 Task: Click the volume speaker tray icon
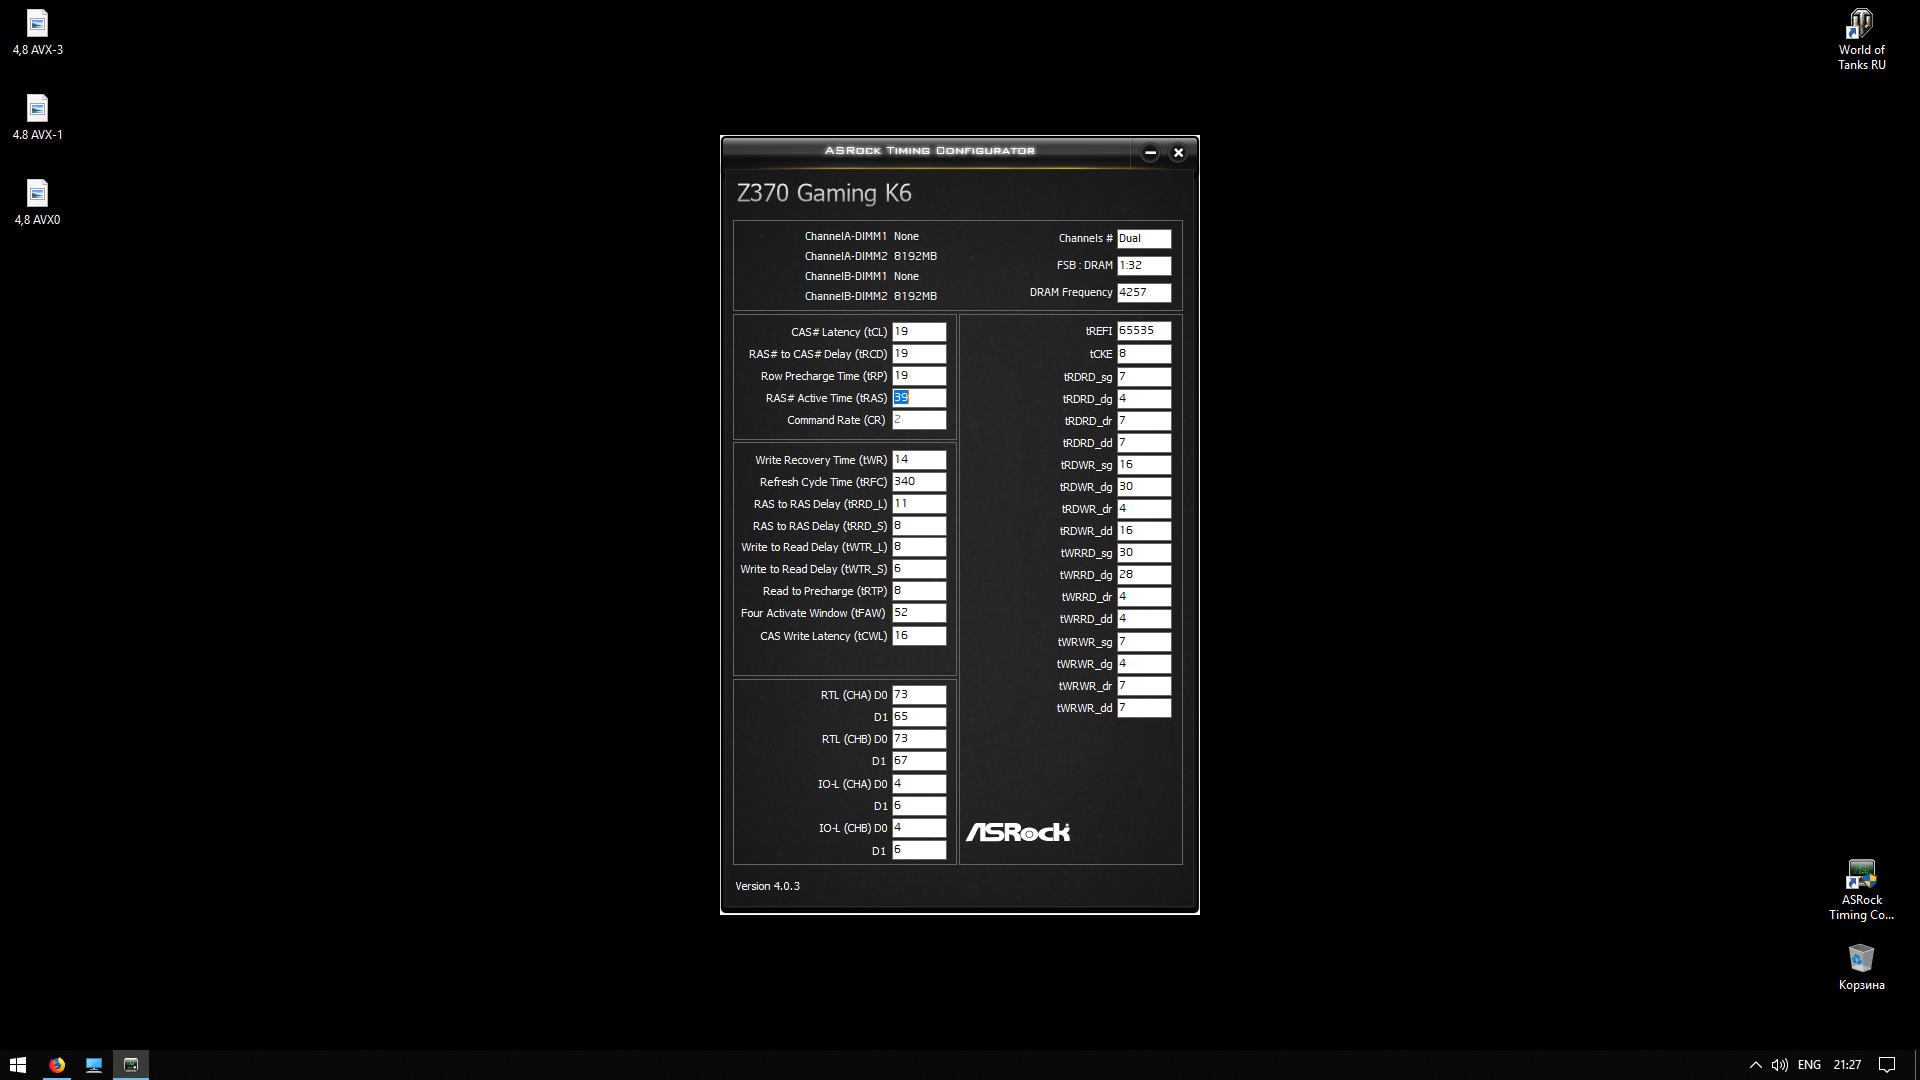click(x=1780, y=1065)
